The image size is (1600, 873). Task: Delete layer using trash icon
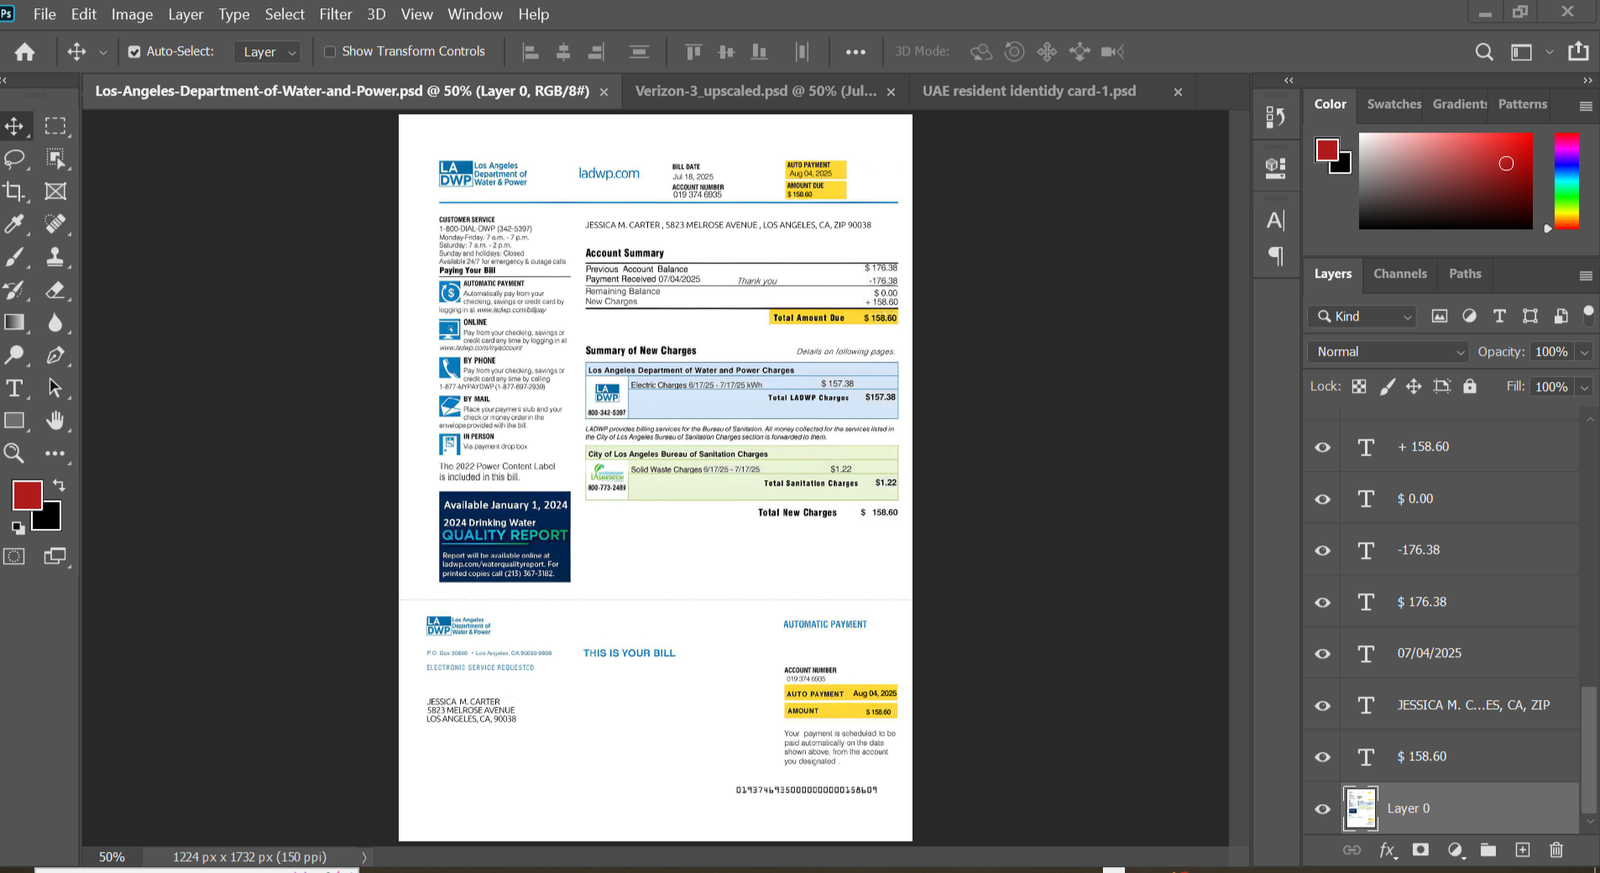pos(1556,850)
